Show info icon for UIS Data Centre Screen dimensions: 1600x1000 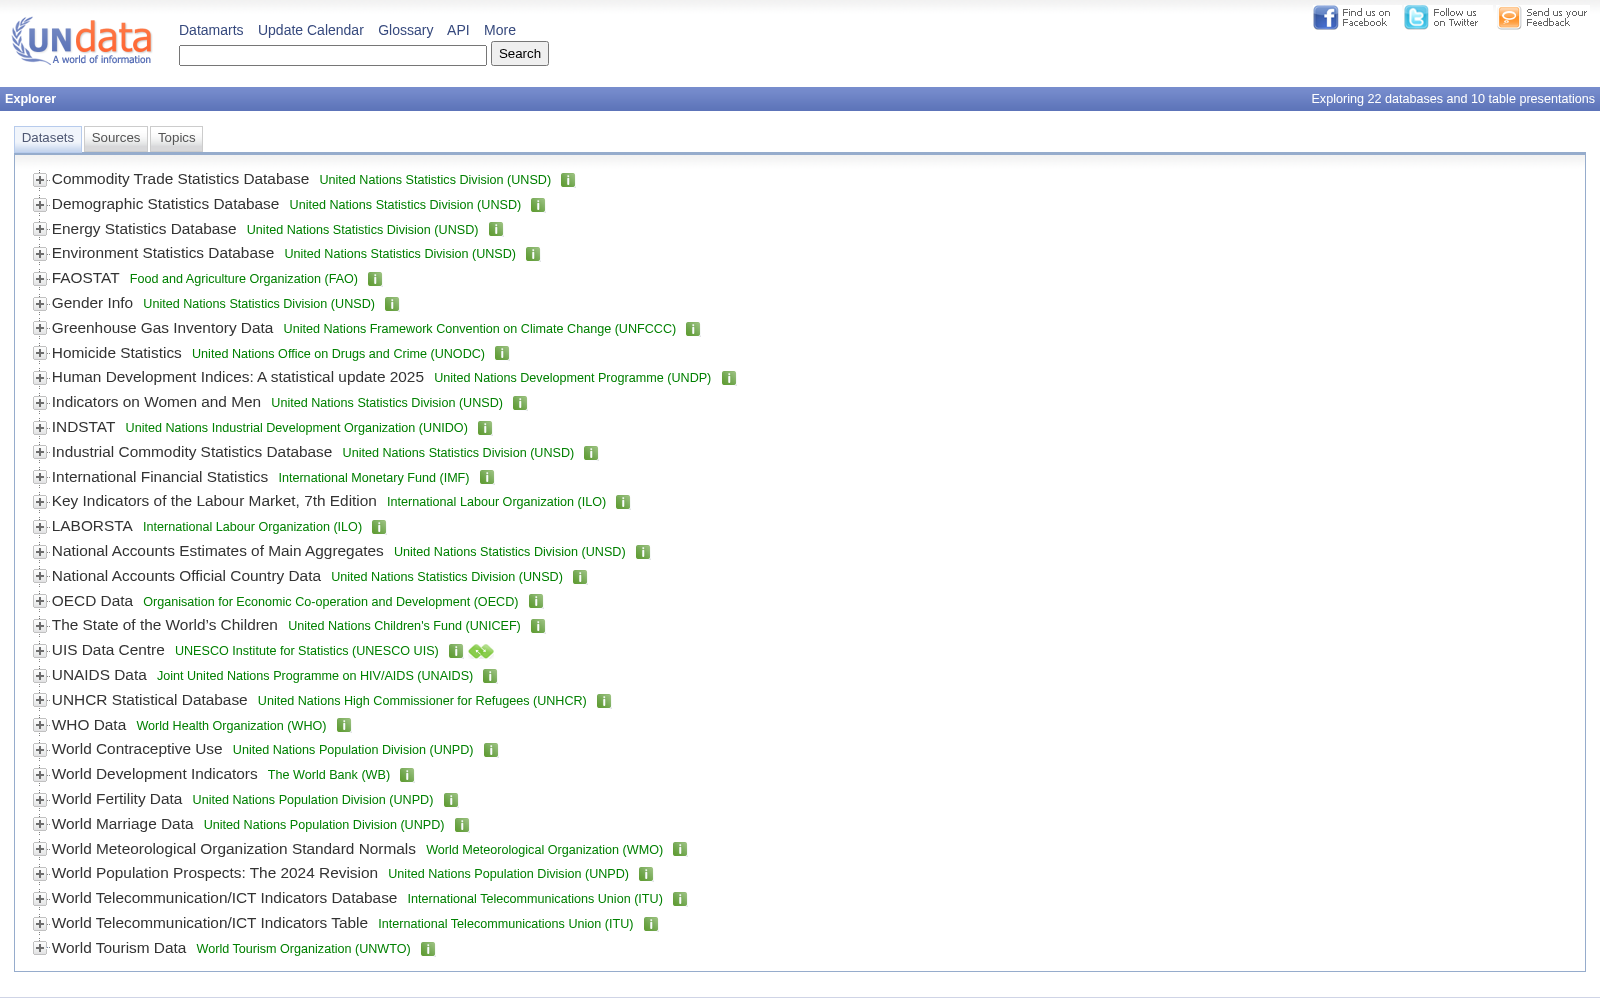[456, 651]
